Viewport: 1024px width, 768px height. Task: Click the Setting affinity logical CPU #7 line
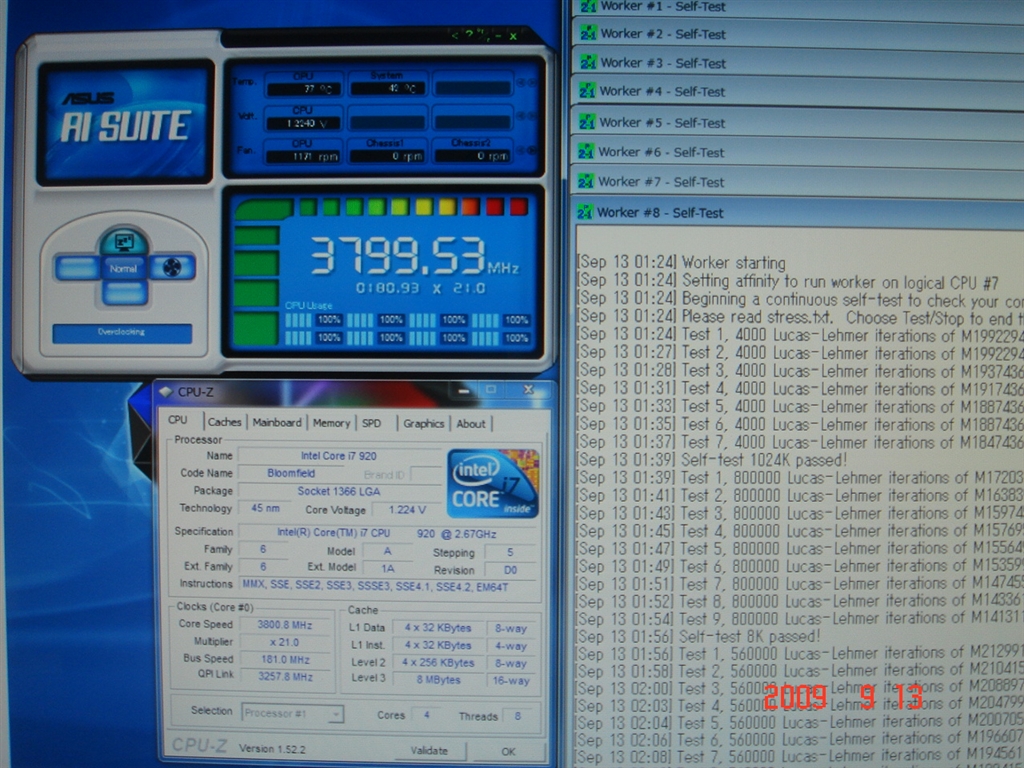(788, 281)
